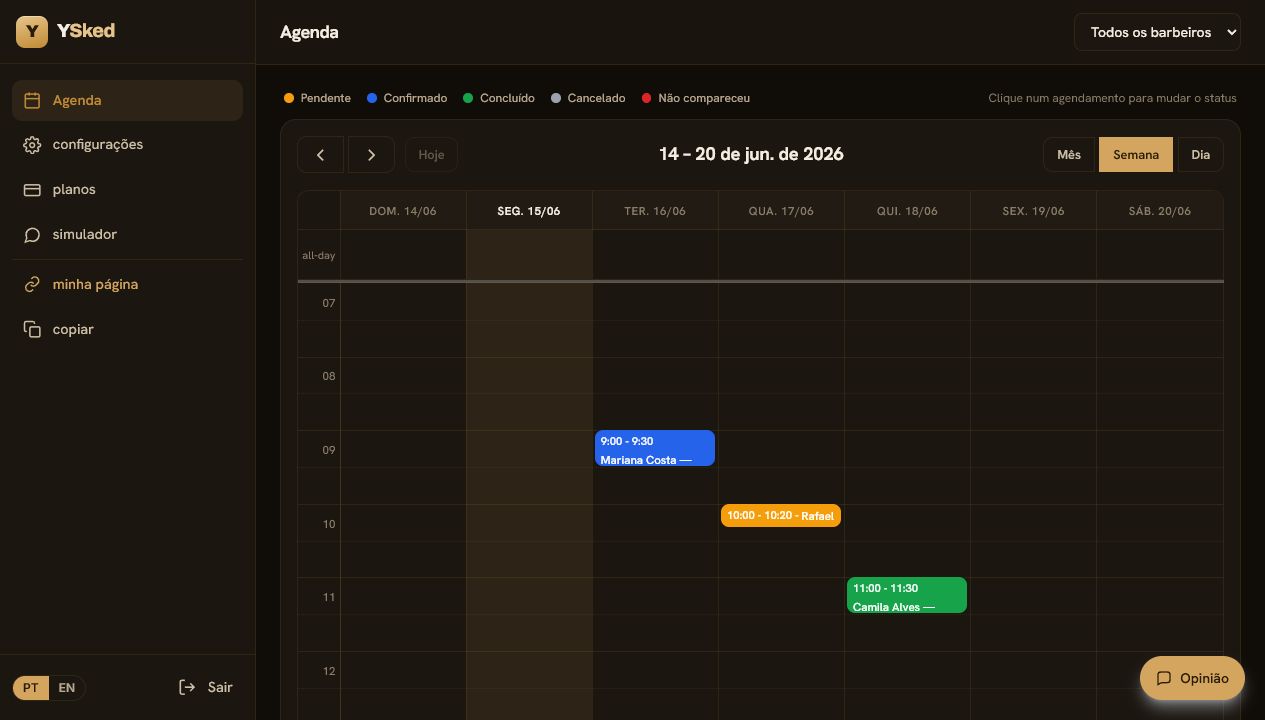Click the Confirmado blue legend dot
The image size is (1265, 720).
(372, 98)
